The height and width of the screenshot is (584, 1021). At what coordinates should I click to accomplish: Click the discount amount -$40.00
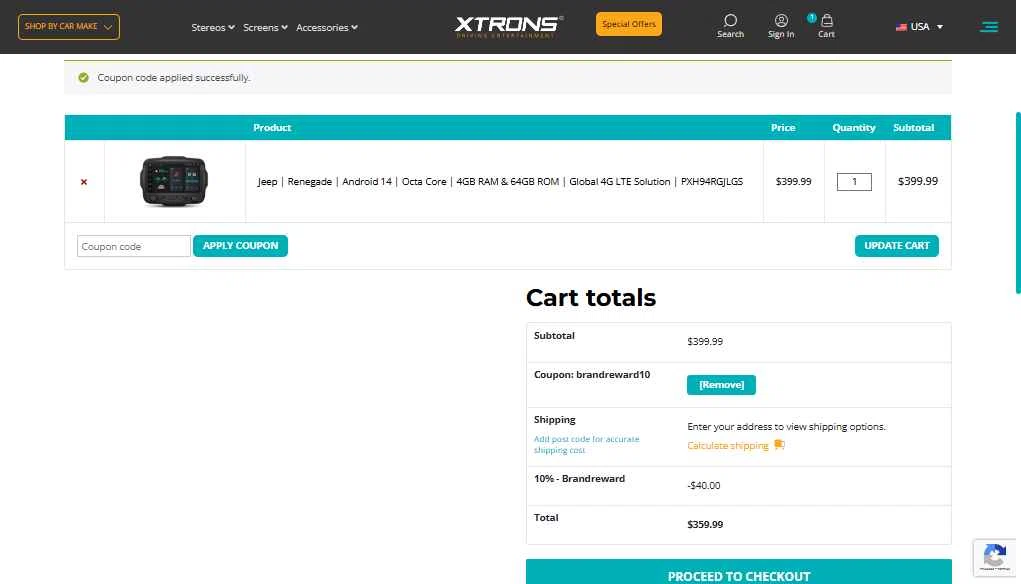[x=704, y=486]
